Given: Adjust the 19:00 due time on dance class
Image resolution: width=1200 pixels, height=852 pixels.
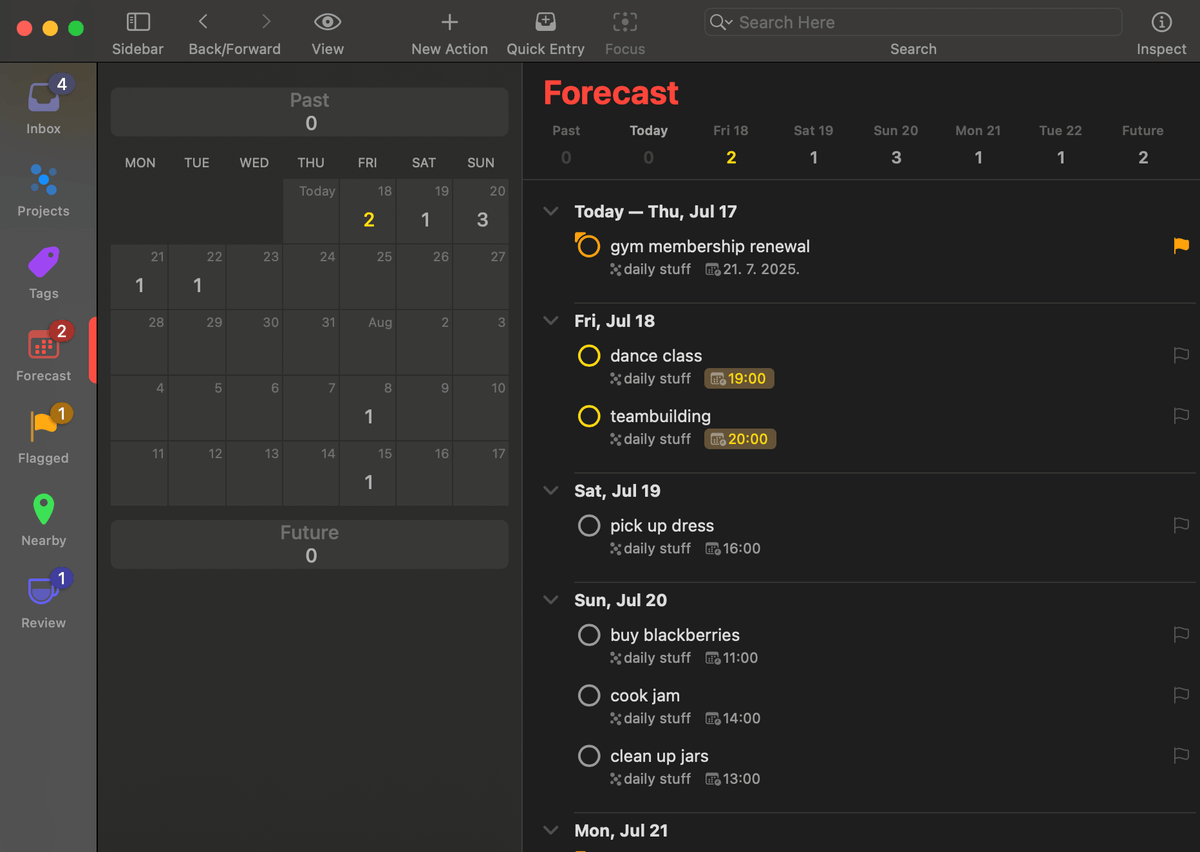Looking at the screenshot, I should coord(738,378).
